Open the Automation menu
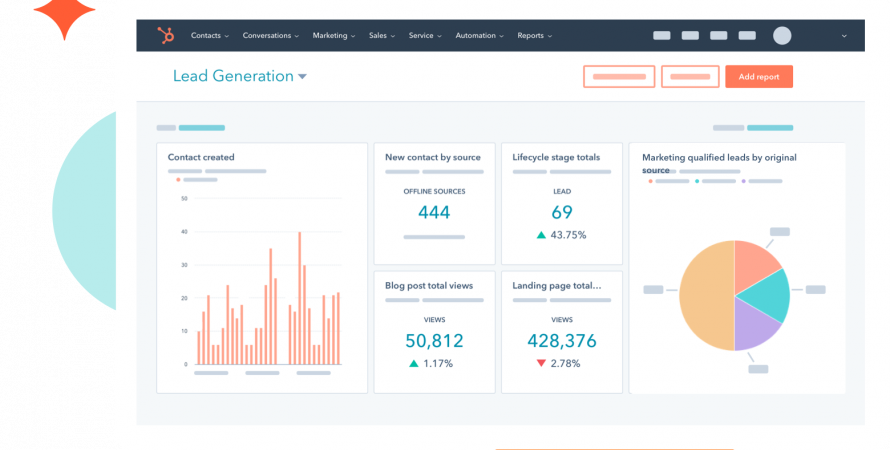 (x=479, y=35)
